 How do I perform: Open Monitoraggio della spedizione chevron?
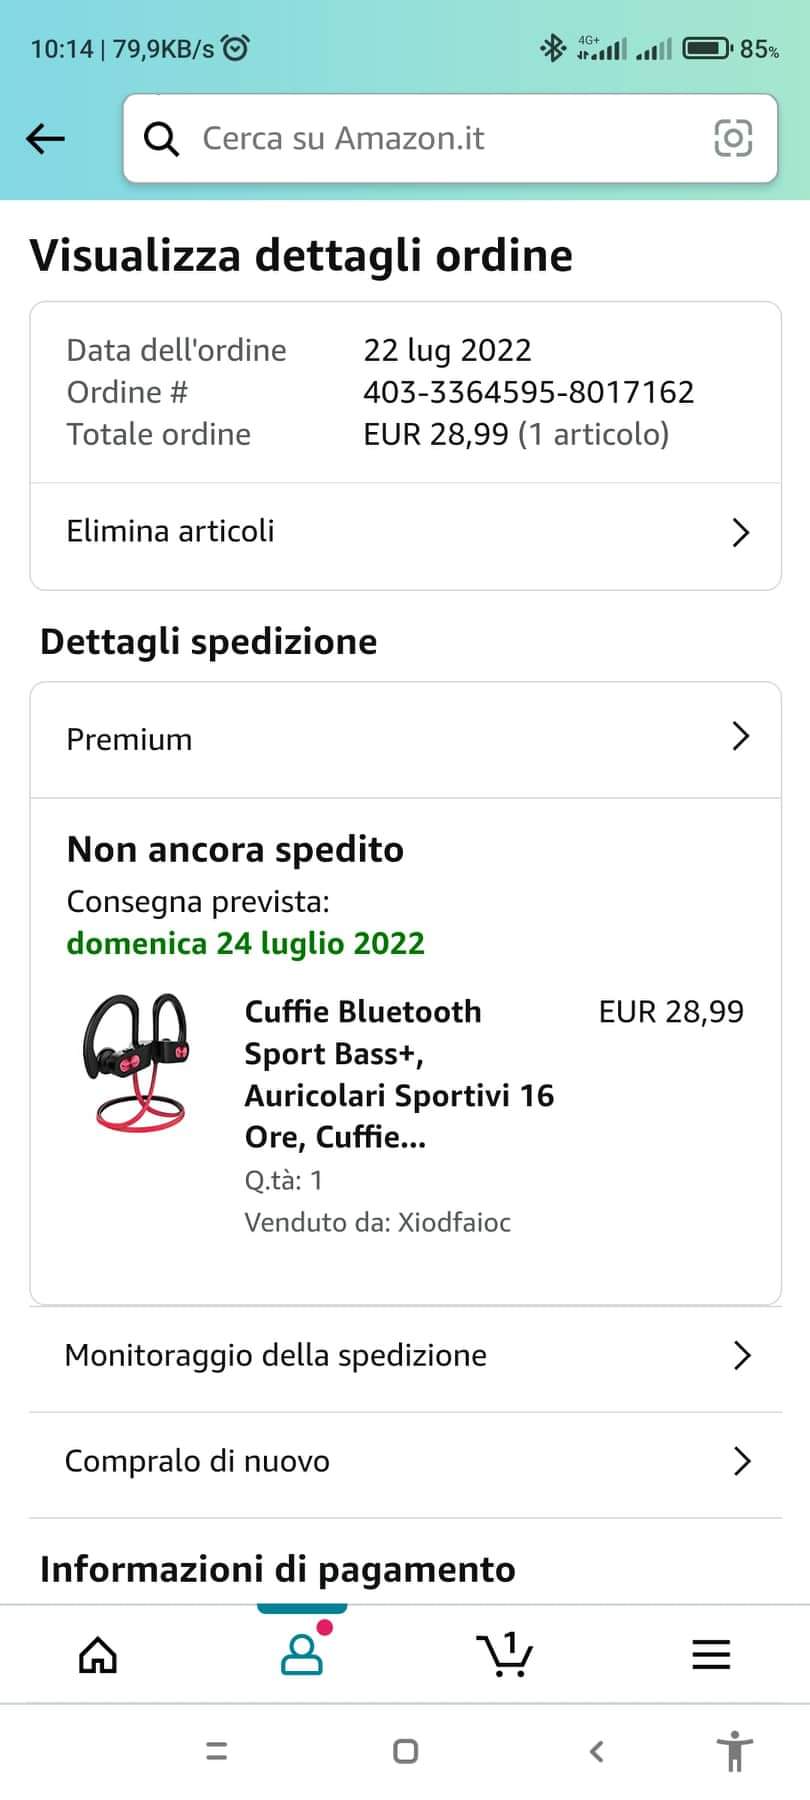[742, 1355]
